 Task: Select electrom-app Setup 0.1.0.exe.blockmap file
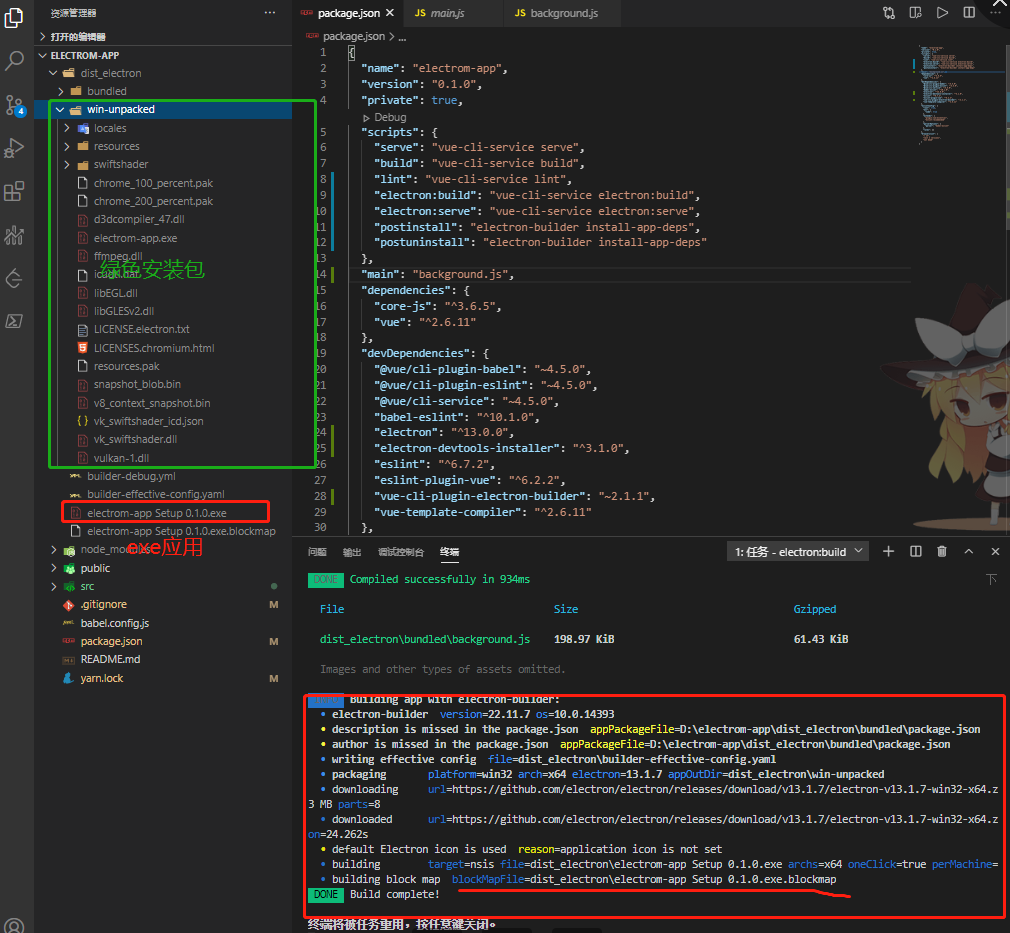click(x=164, y=531)
